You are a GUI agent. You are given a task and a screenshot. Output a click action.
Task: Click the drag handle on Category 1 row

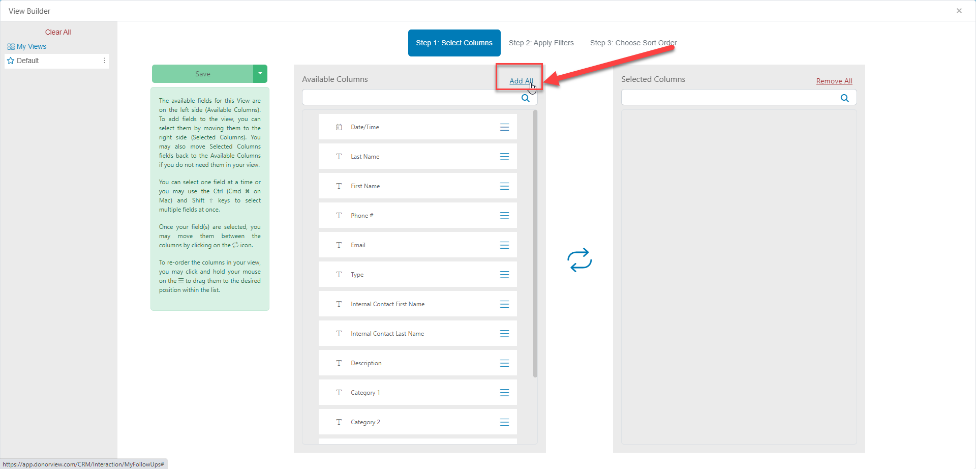click(x=504, y=392)
